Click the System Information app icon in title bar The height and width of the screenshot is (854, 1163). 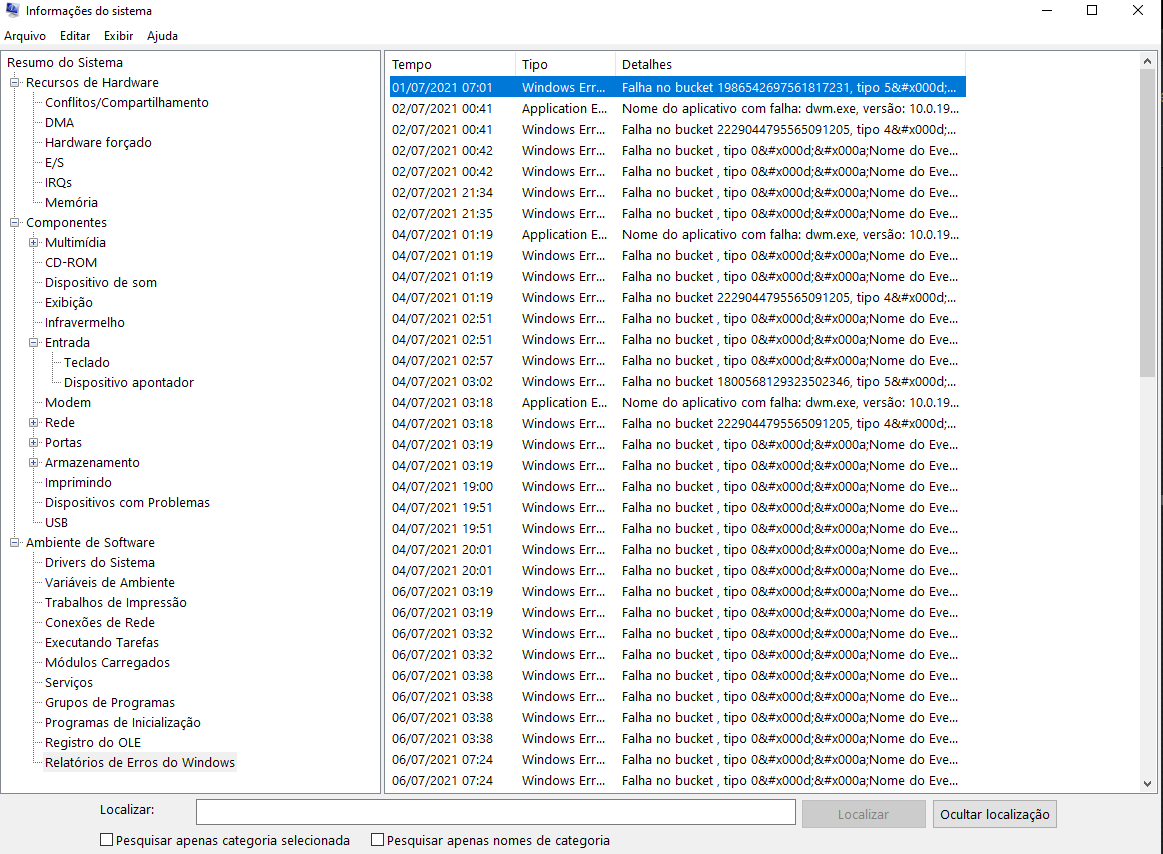pos(12,10)
